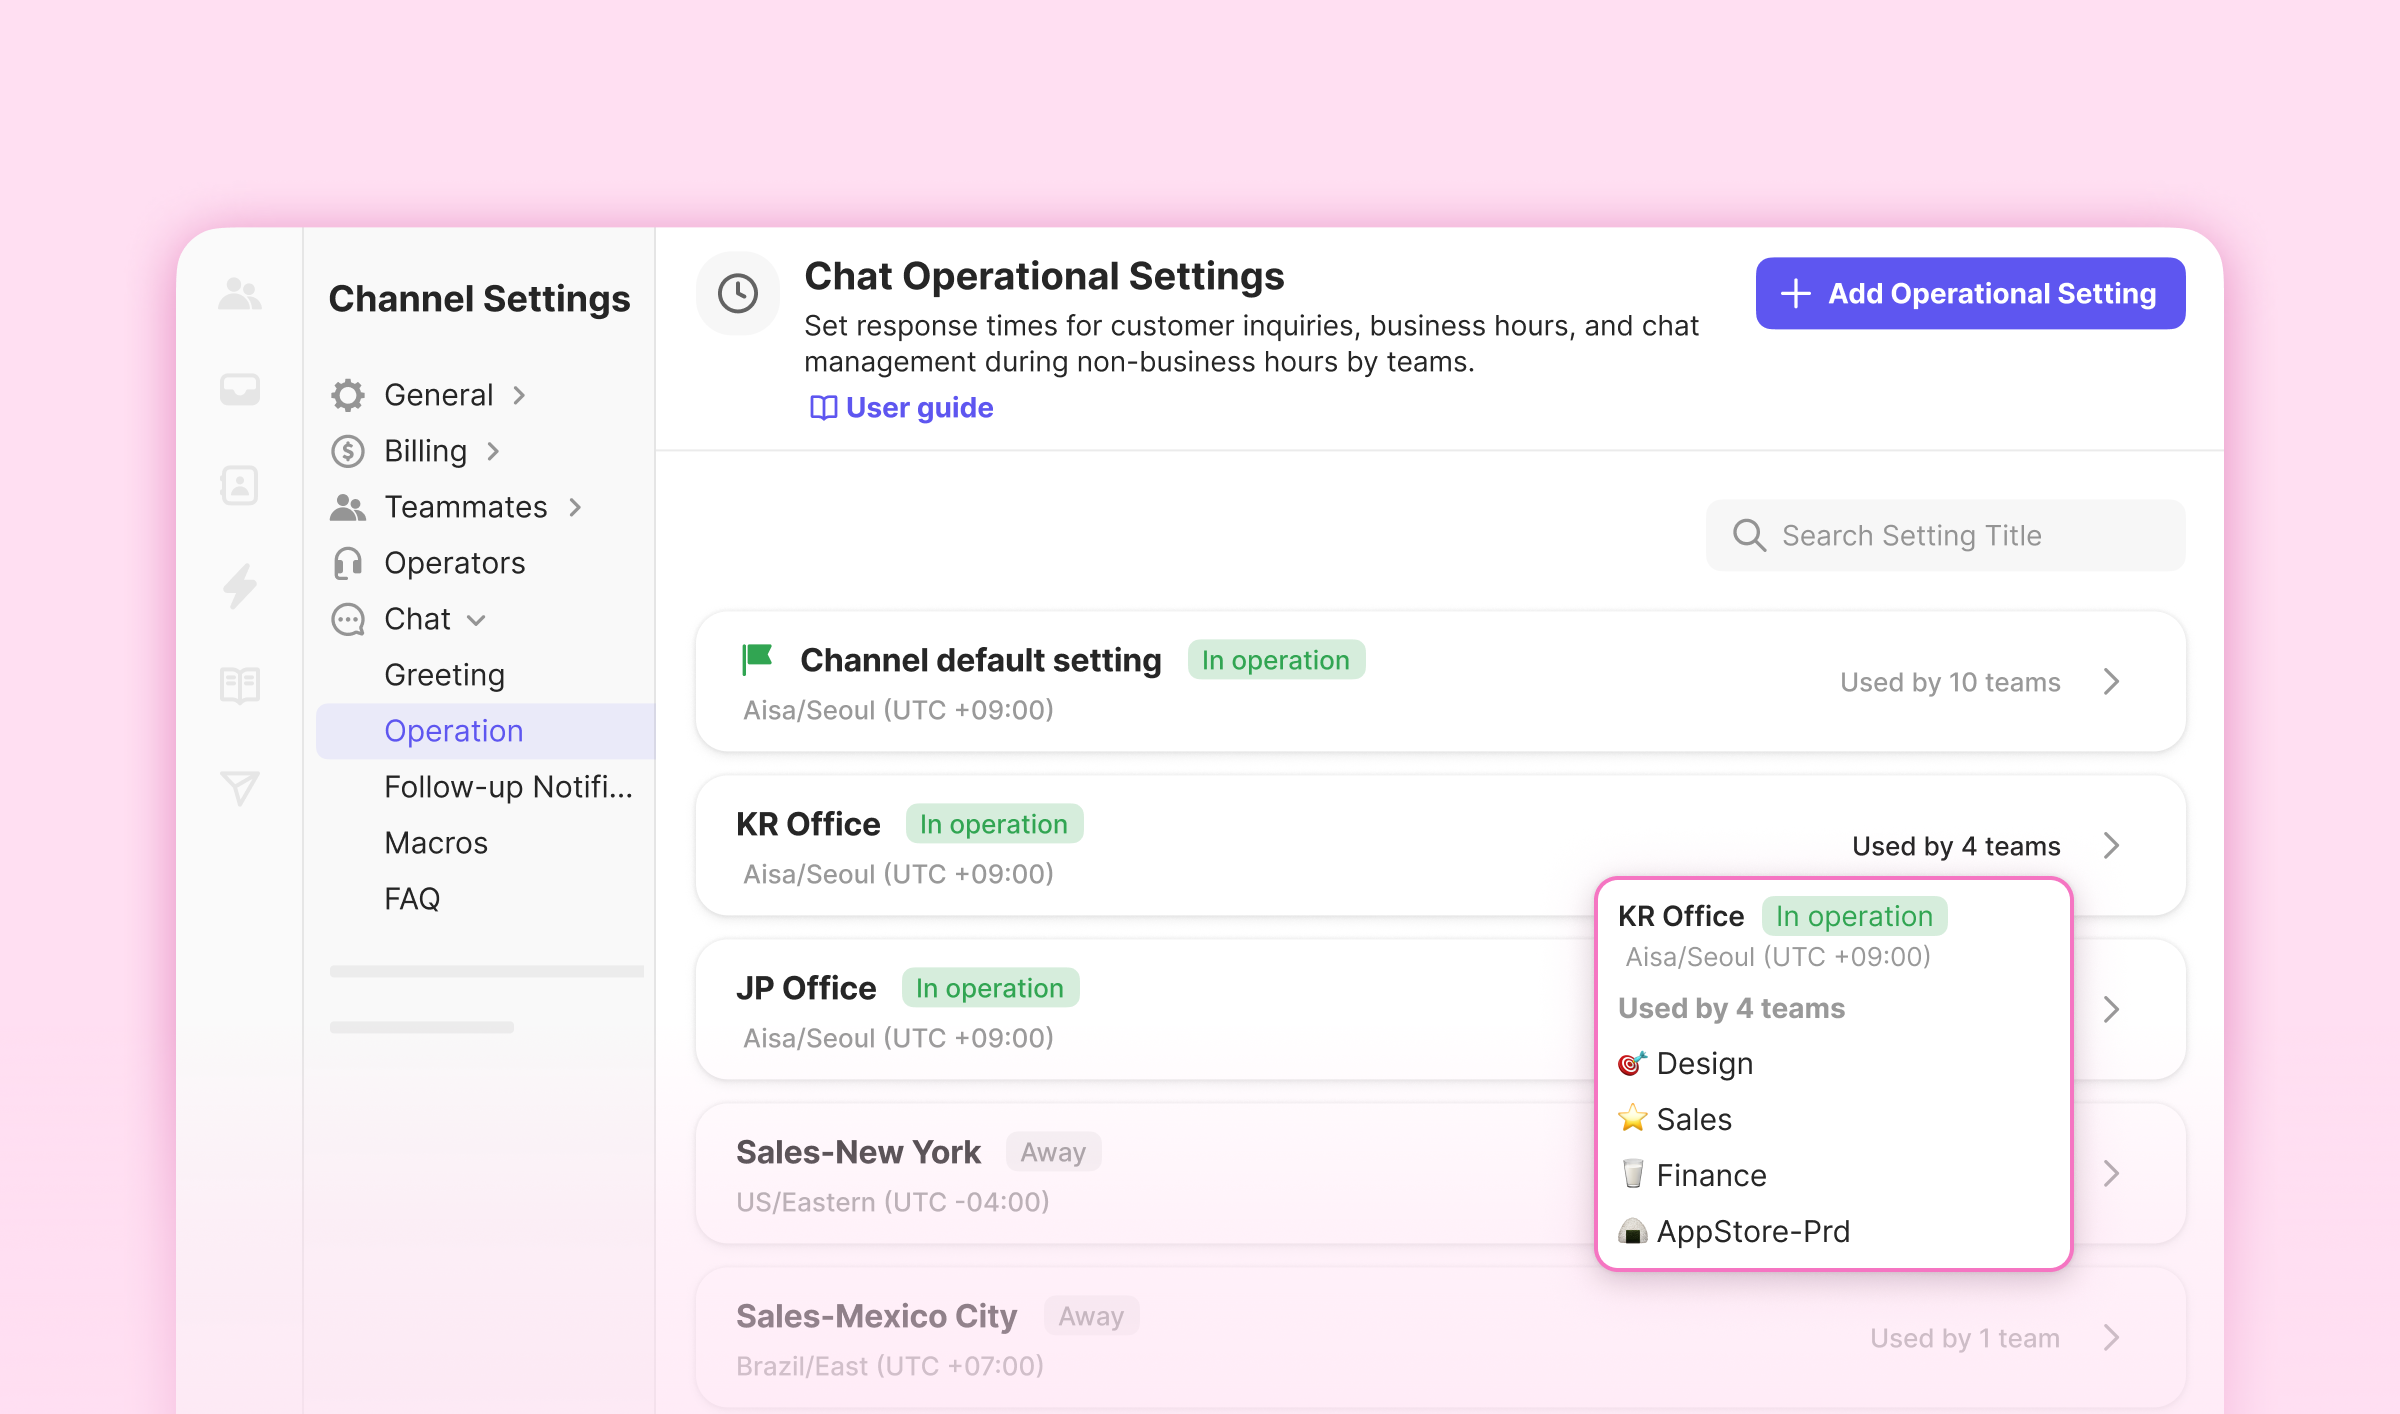This screenshot has height=1414, width=2400.
Task: Click the paper plane marketing icon
Action: (x=240, y=788)
